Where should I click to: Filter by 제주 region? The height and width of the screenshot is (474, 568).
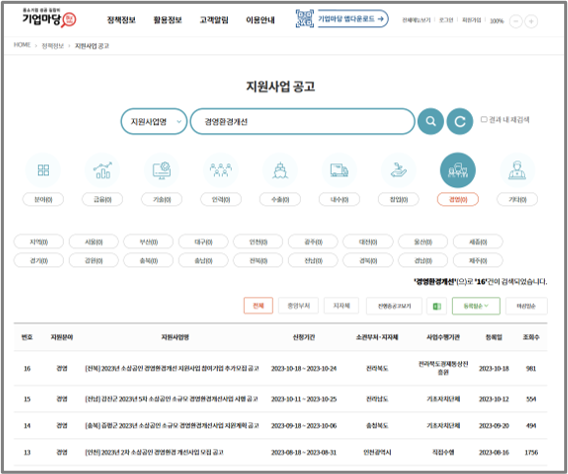tap(478, 260)
